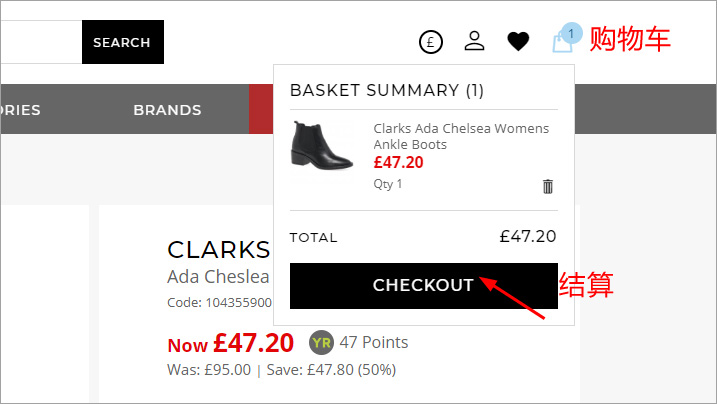Focus the search text field
The height and width of the screenshot is (404, 717).
[x=40, y=42]
